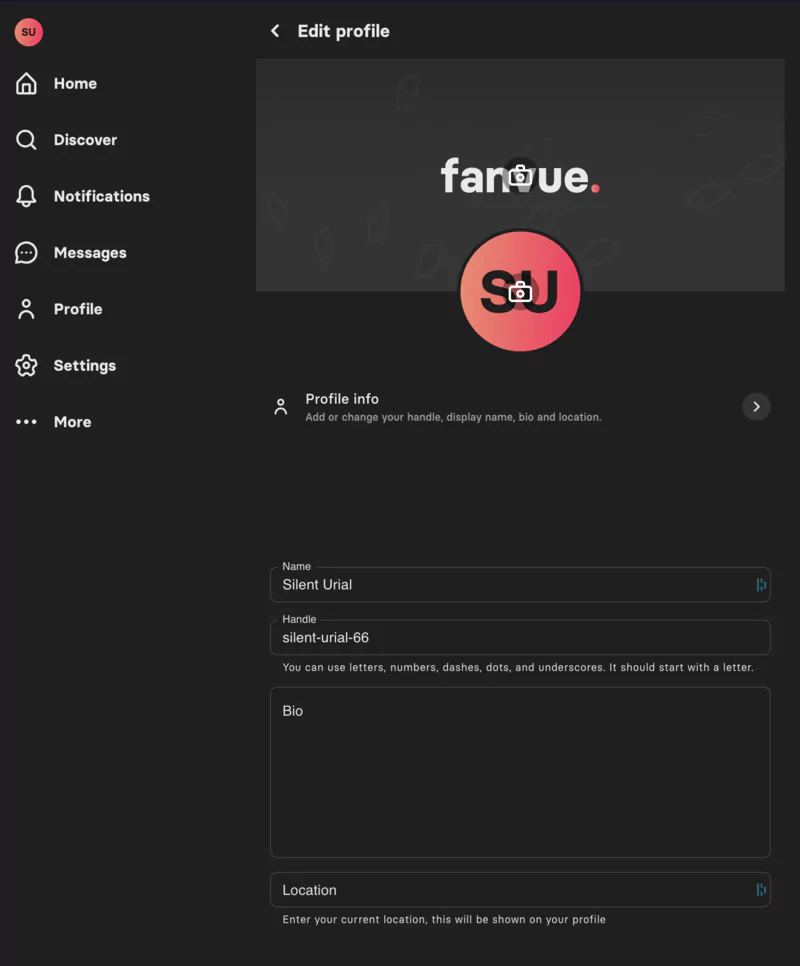The height and width of the screenshot is (966, 800).
Task: Click the autofill icon in the Location field
Action: coord(761,890)
